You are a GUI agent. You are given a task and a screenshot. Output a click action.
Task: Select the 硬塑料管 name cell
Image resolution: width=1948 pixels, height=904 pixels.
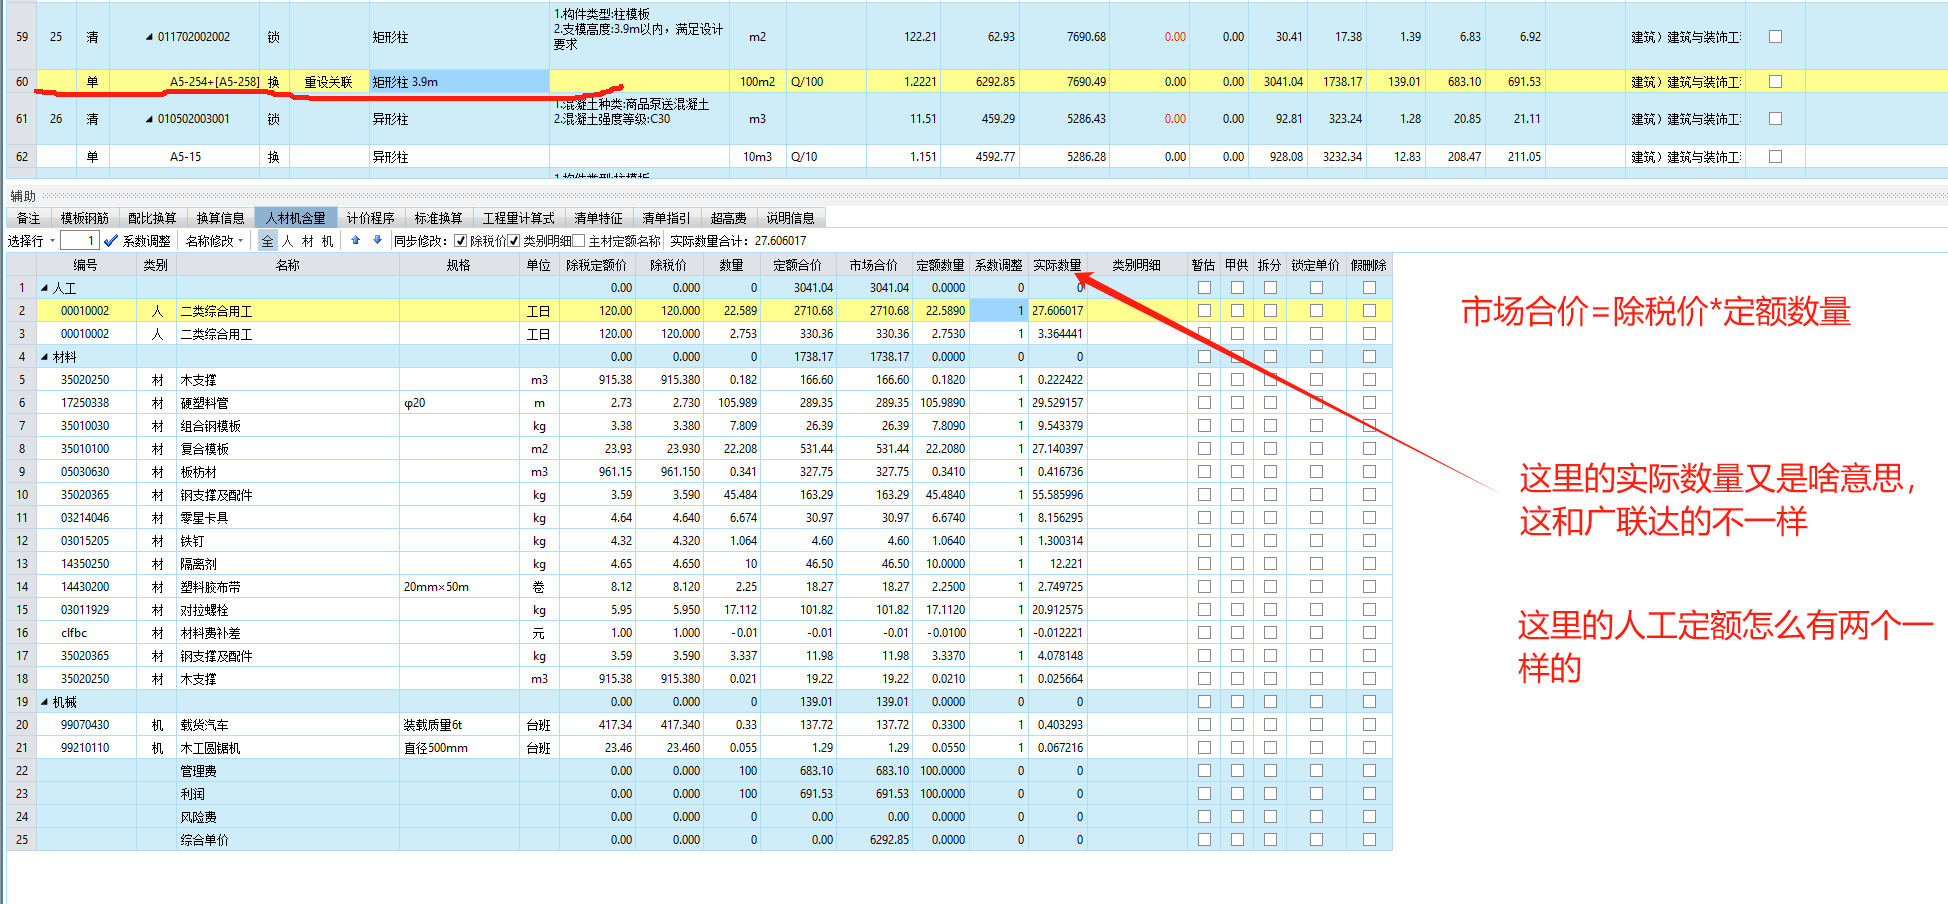point(288,403)
